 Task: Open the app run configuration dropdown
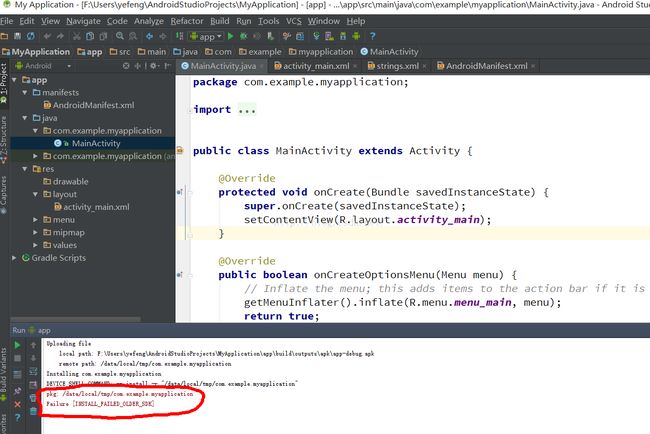point(206,36)
